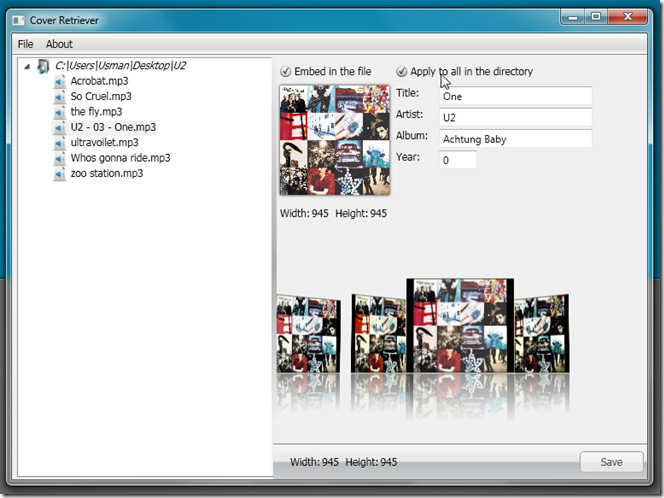Select the center cover in the carousel
Viewport: 664px width, 498px height.
[460, 325]
